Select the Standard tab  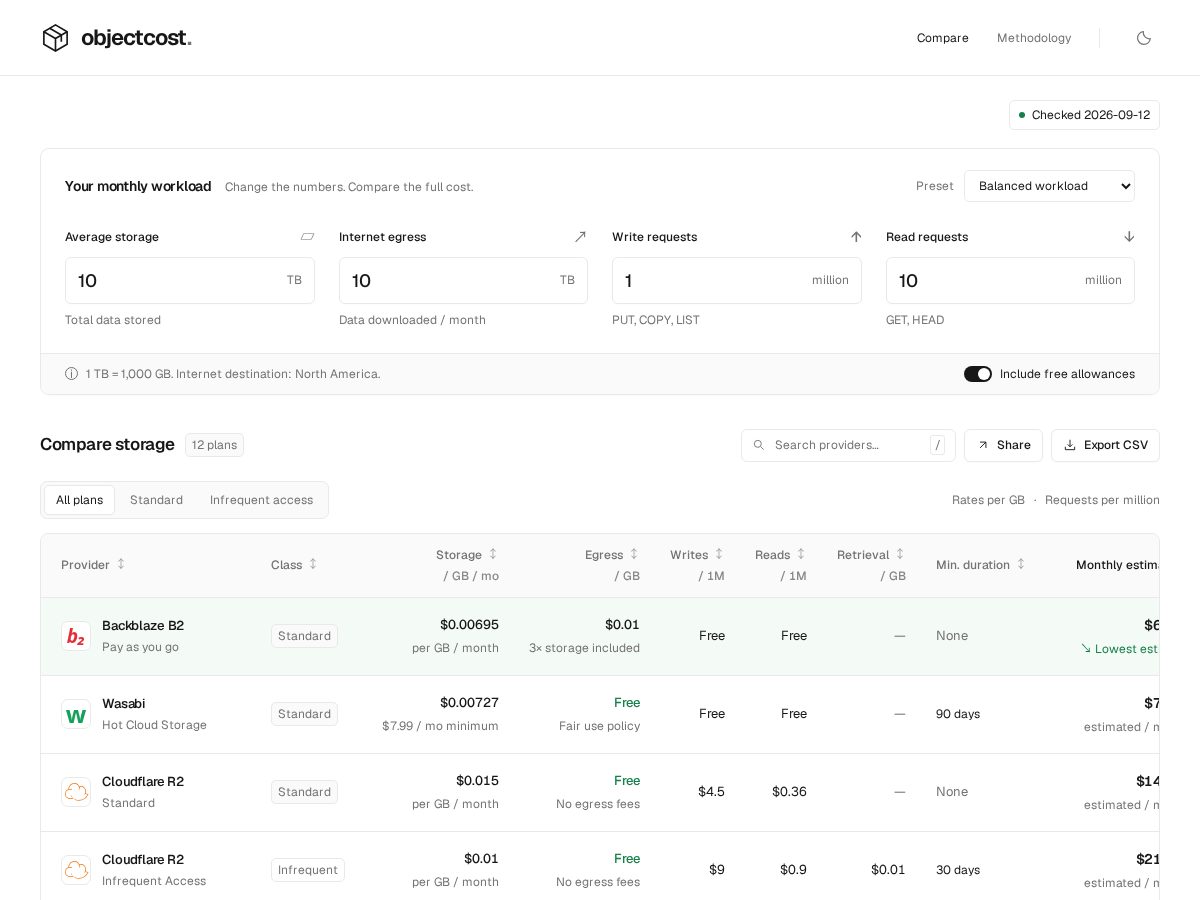(x=156, y=500)
